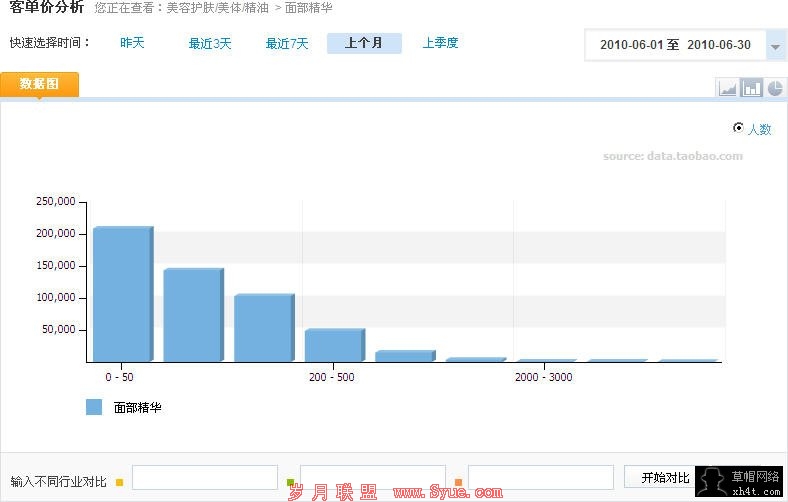Image resolution: width=788 pixels, height=502 pixels.
Task: Focus the first industry comparison input
Action: pos(204,478)
